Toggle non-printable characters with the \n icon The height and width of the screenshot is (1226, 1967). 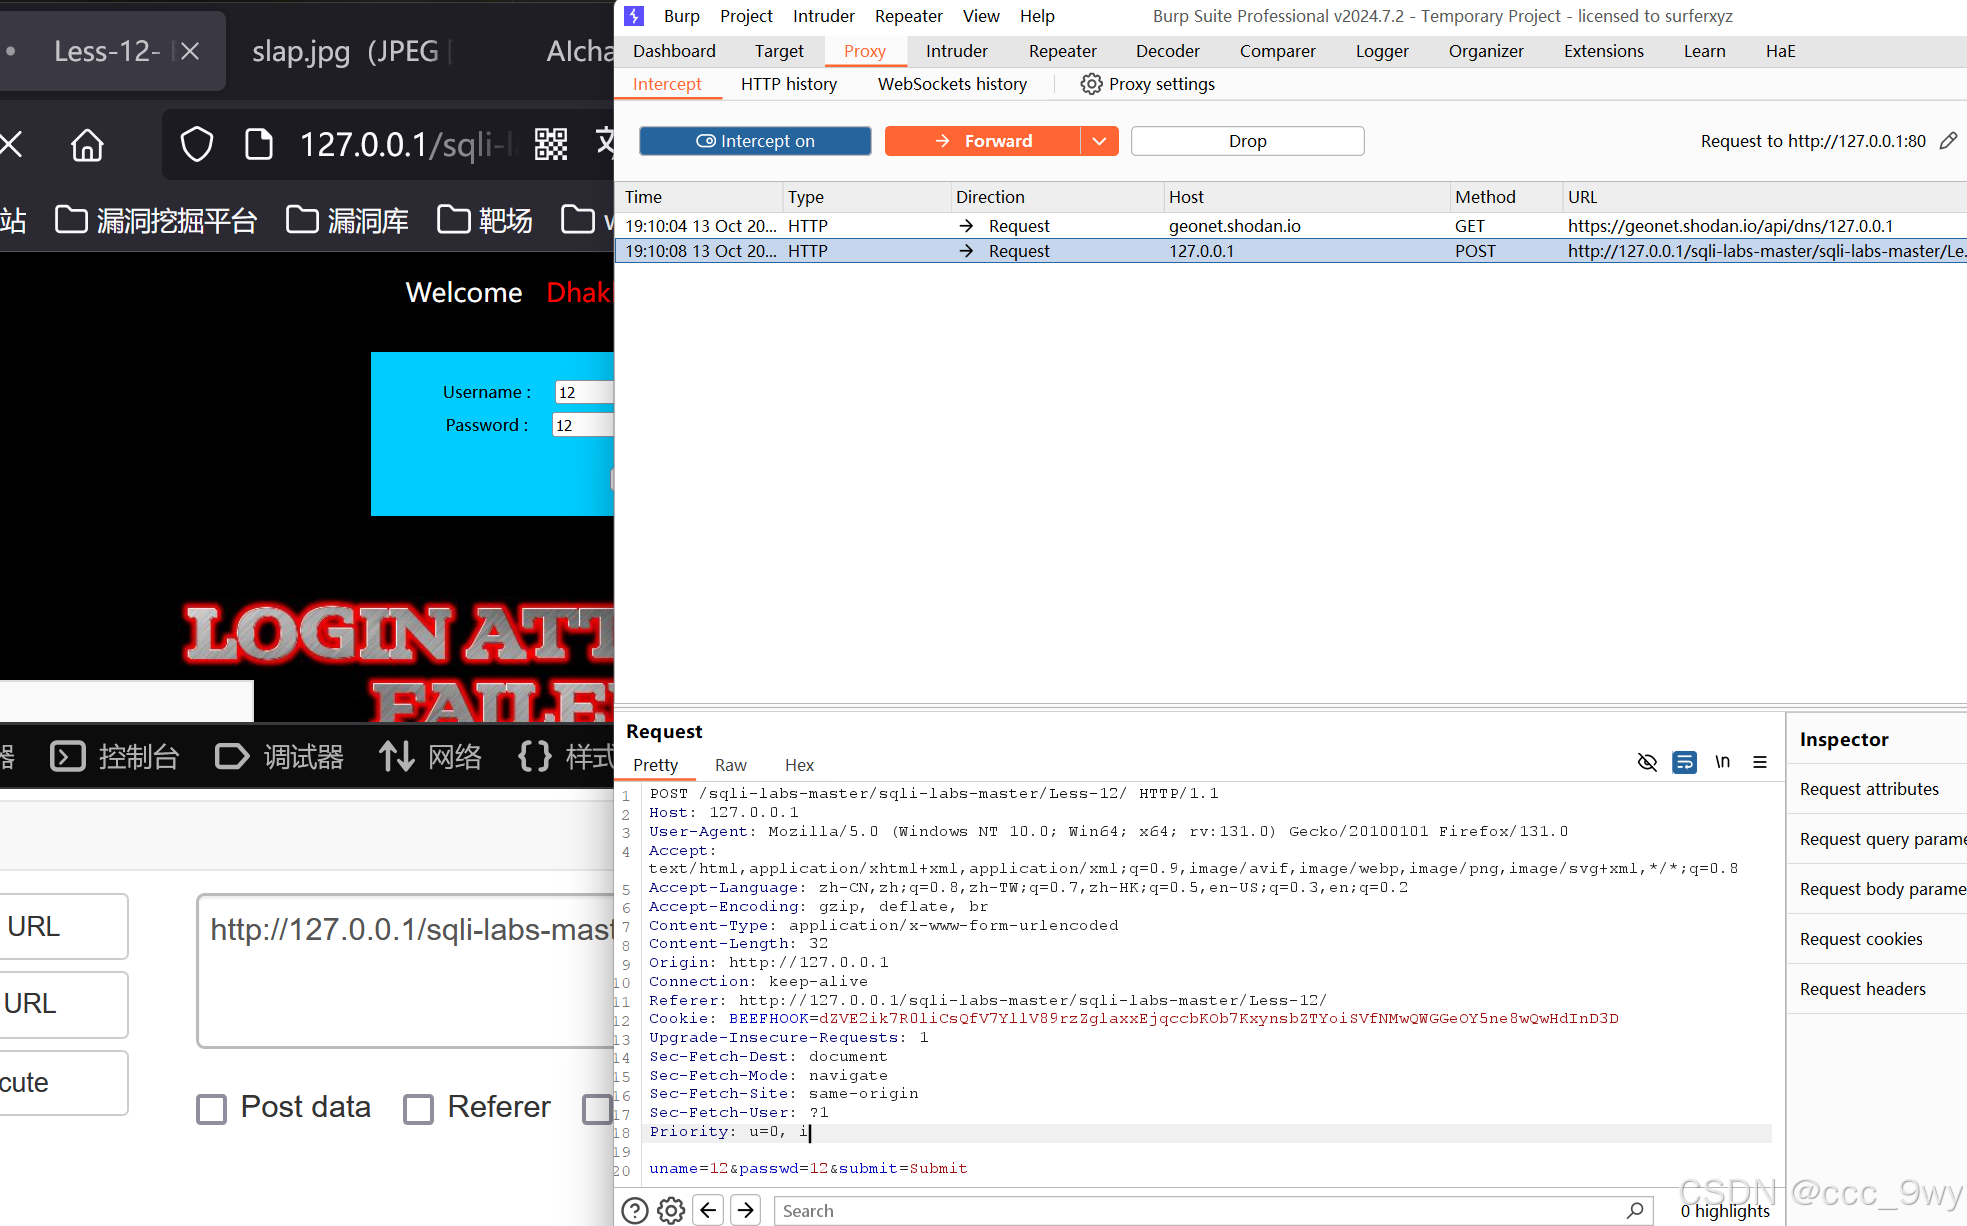(x=1722, y=762)
